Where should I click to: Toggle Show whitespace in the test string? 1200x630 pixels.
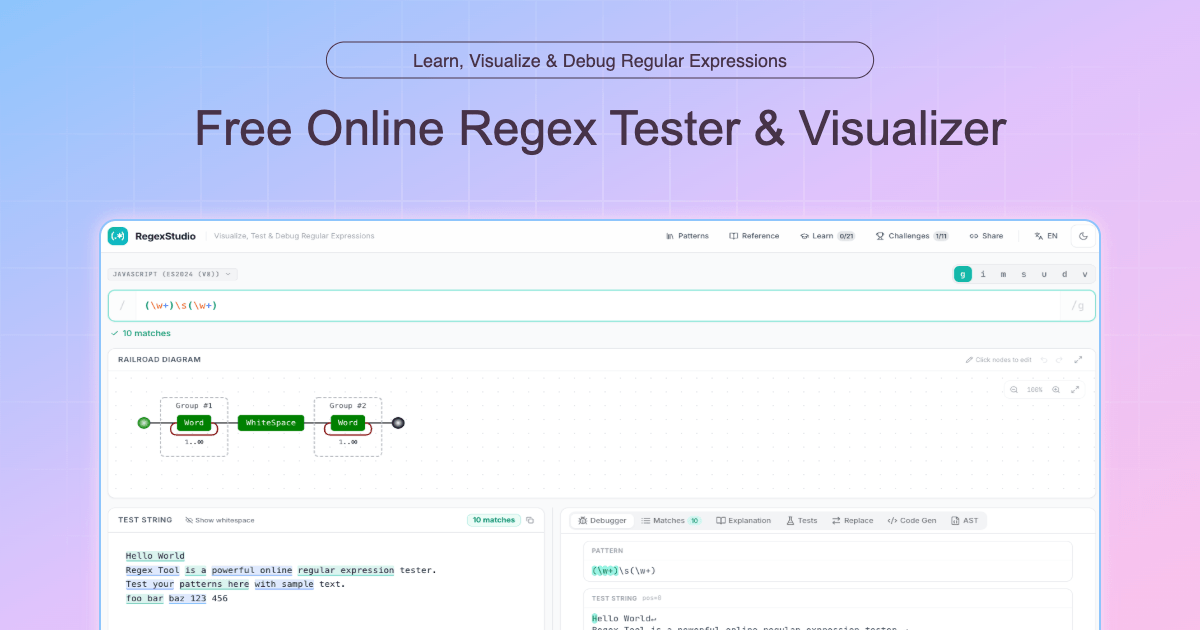[220, 520]
